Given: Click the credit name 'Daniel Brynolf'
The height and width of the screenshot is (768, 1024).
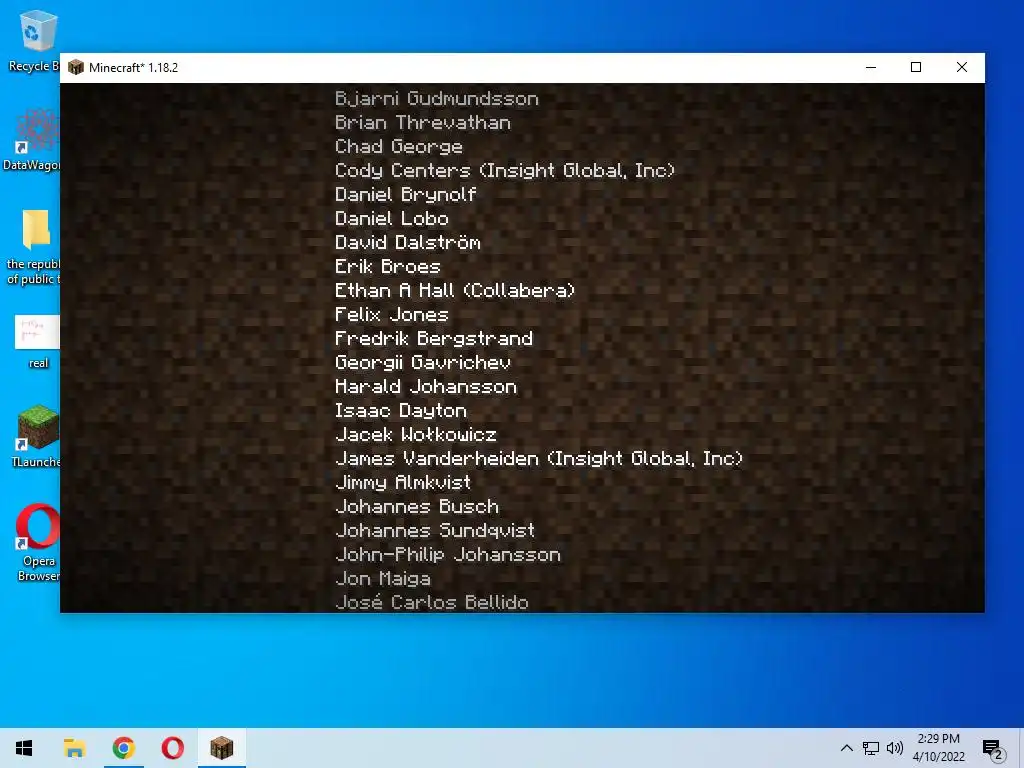Looking at the screenshot, I should [x=406, y=195].
